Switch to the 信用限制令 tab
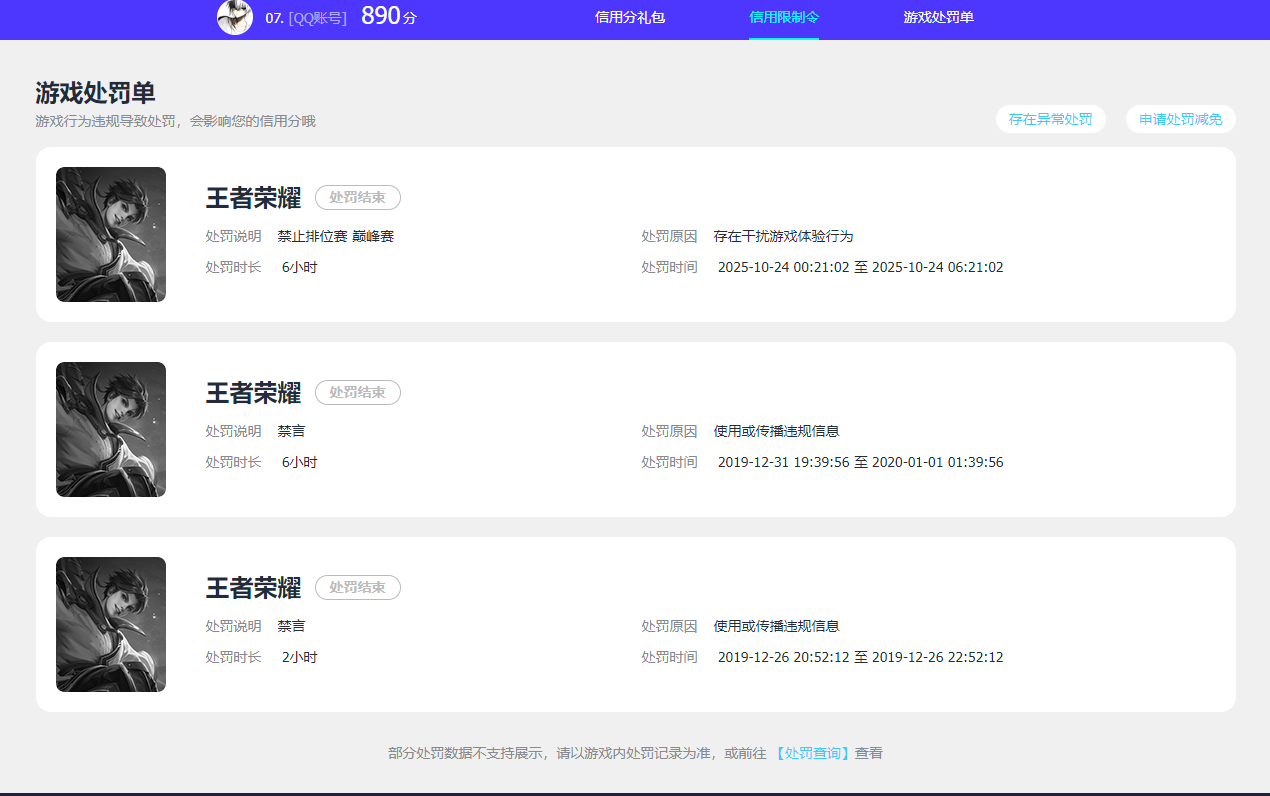1270x796 pixels. pos(784,17)
